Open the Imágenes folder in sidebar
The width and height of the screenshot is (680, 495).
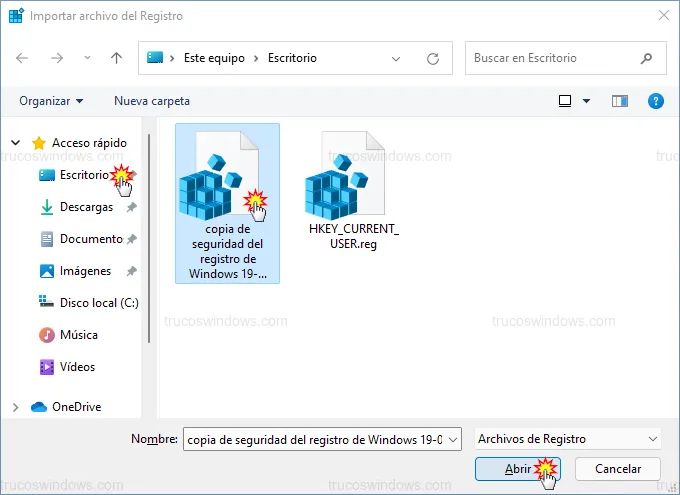click(x=85, y=271)
